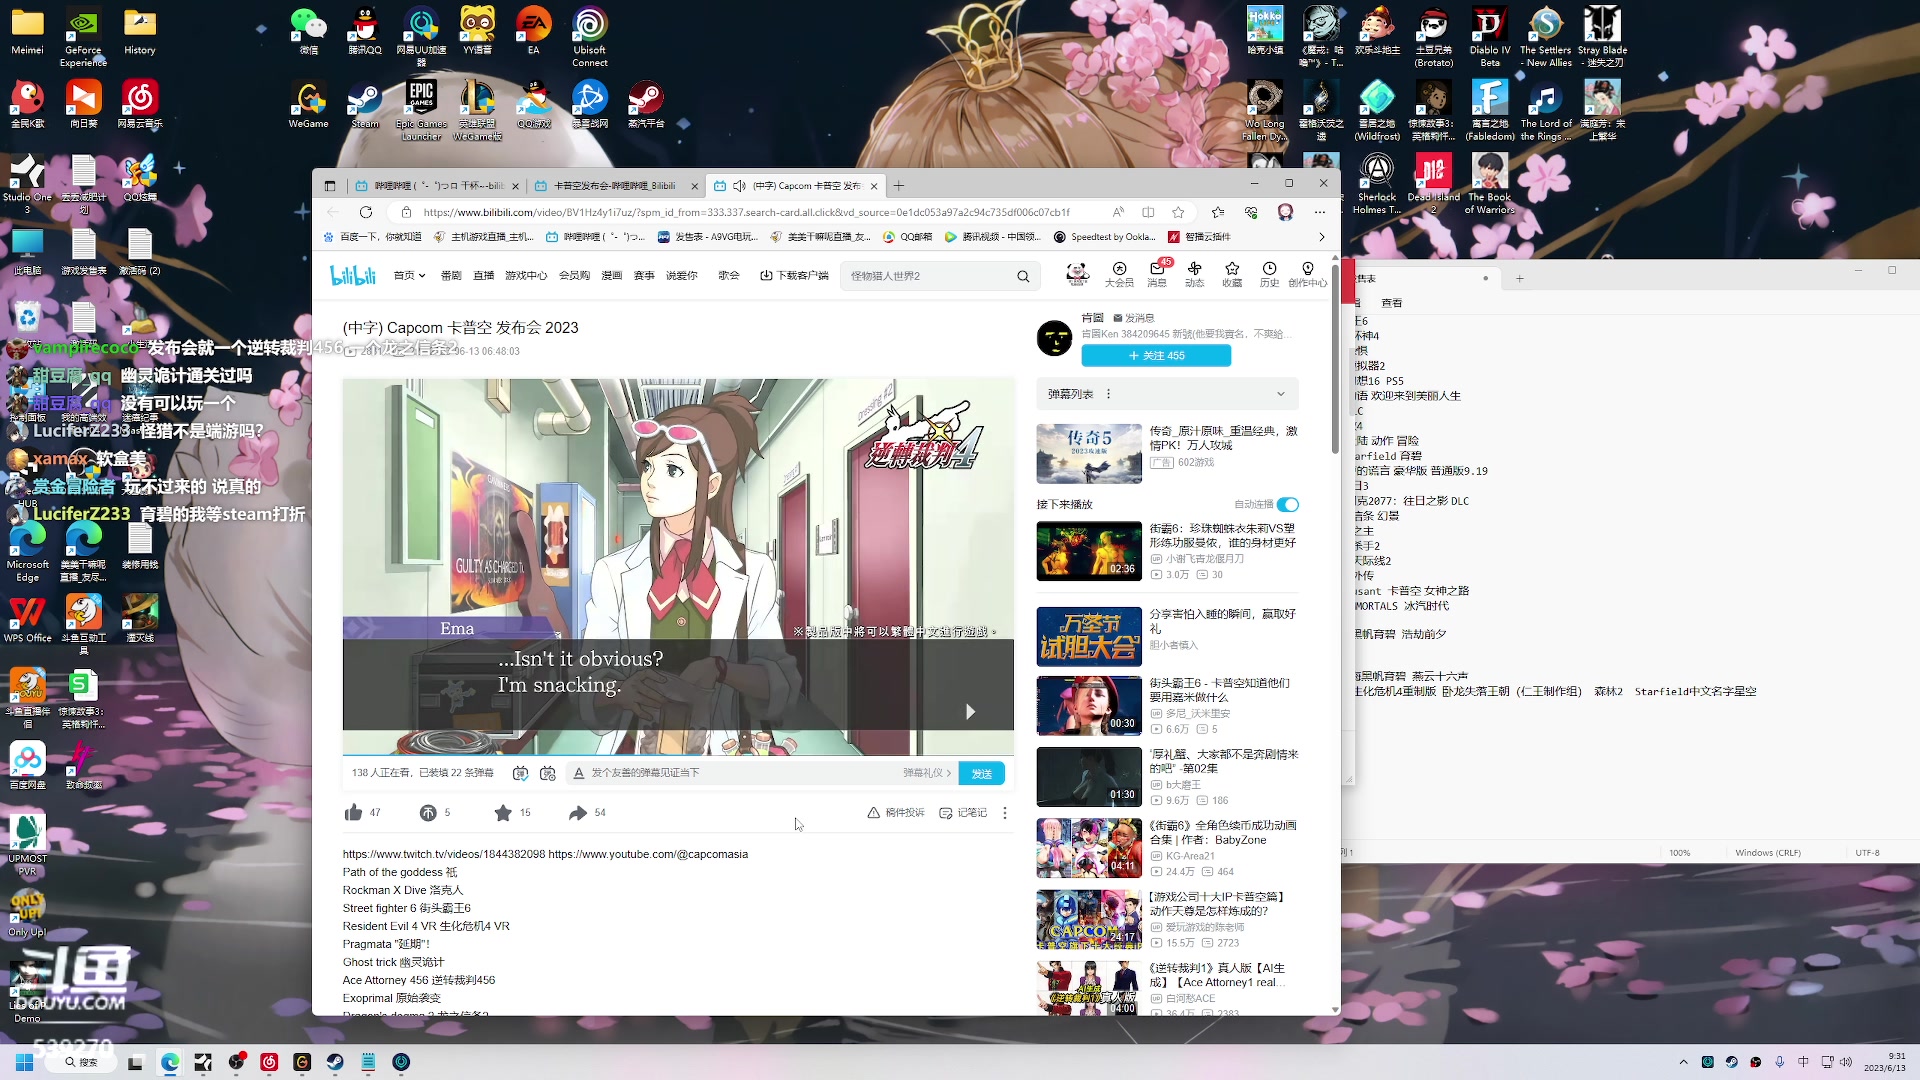Open 大会员 membership icon
Screen dimensions: 1920x1080
(x=1119, y=274)
